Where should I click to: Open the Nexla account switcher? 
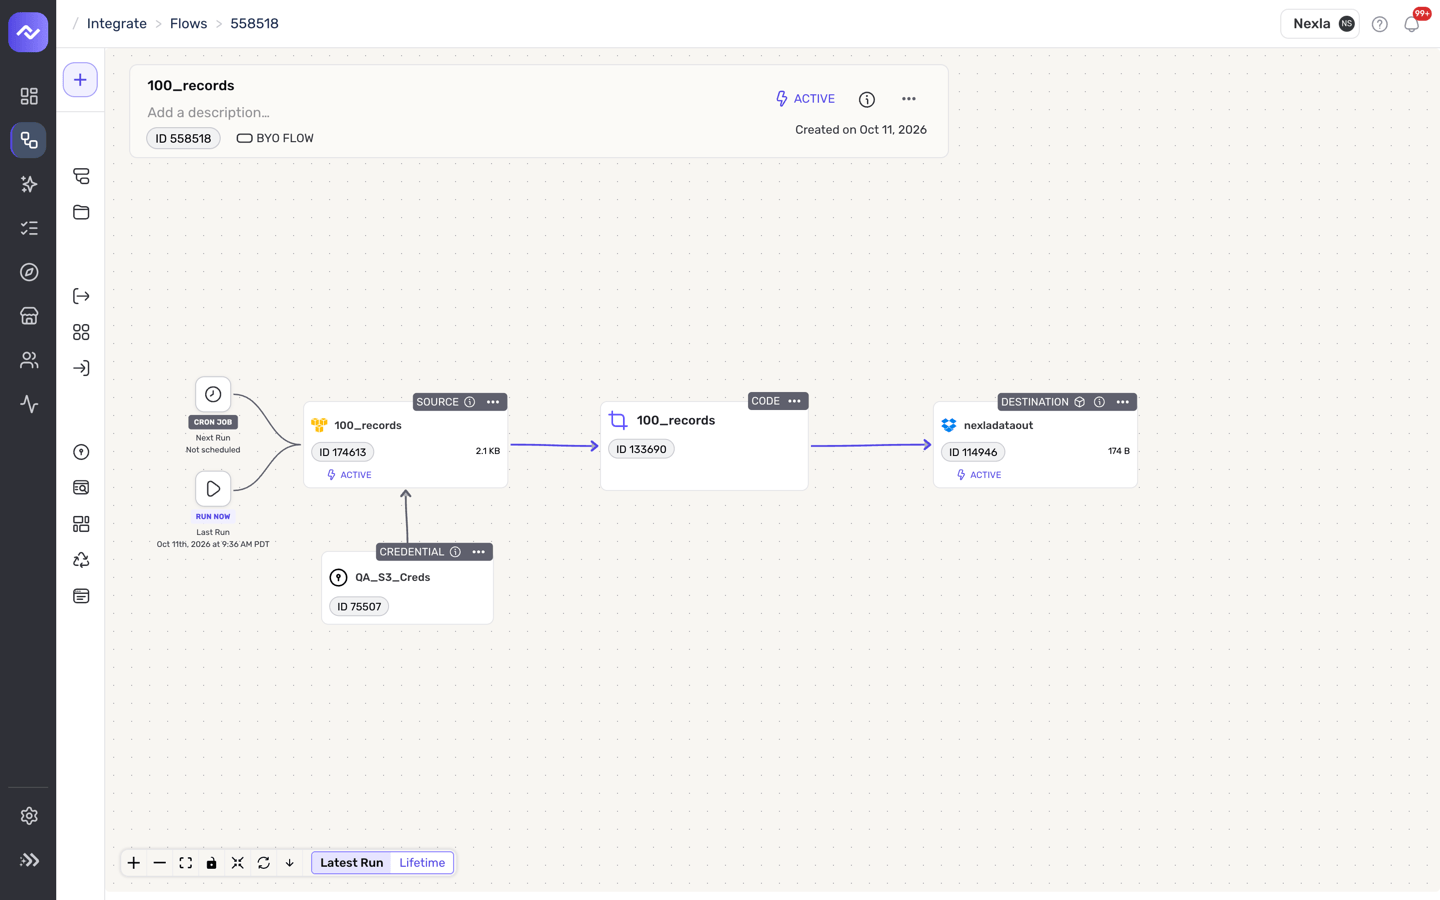1320,24
